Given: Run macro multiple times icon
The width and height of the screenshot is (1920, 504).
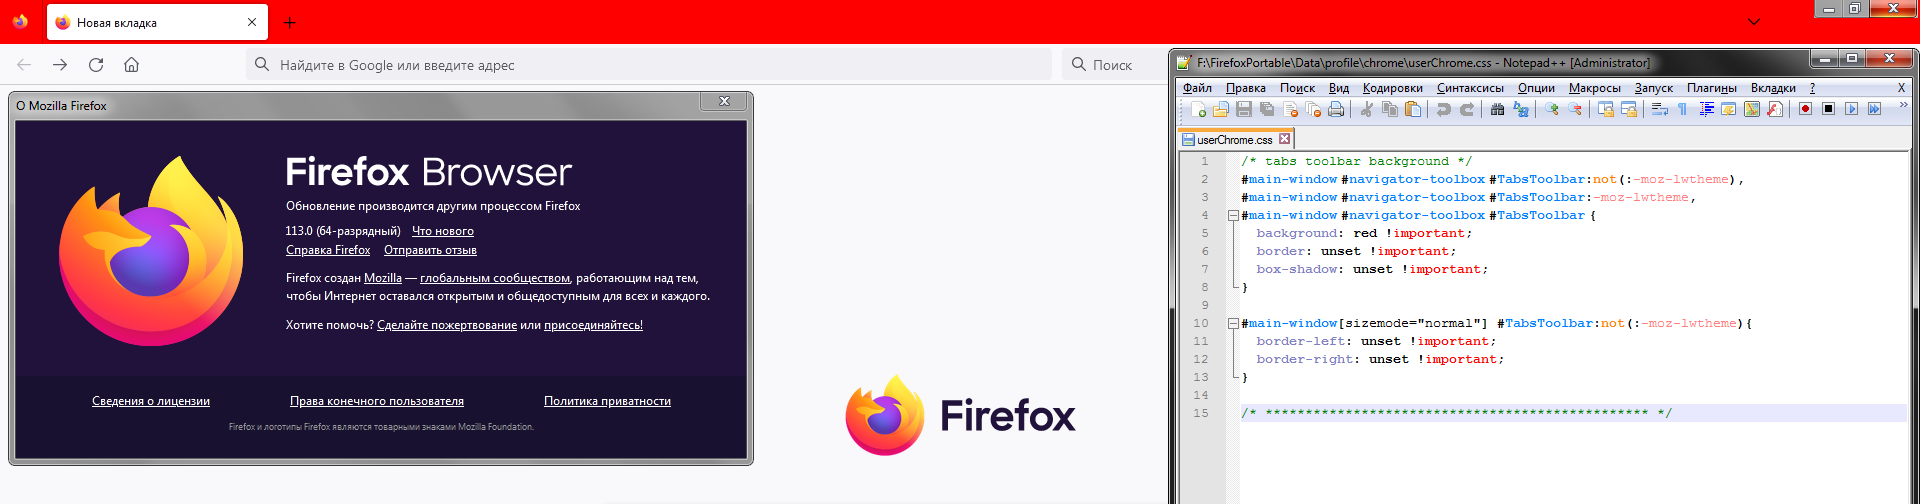Looking at the screenshot, I should 1875,109.
